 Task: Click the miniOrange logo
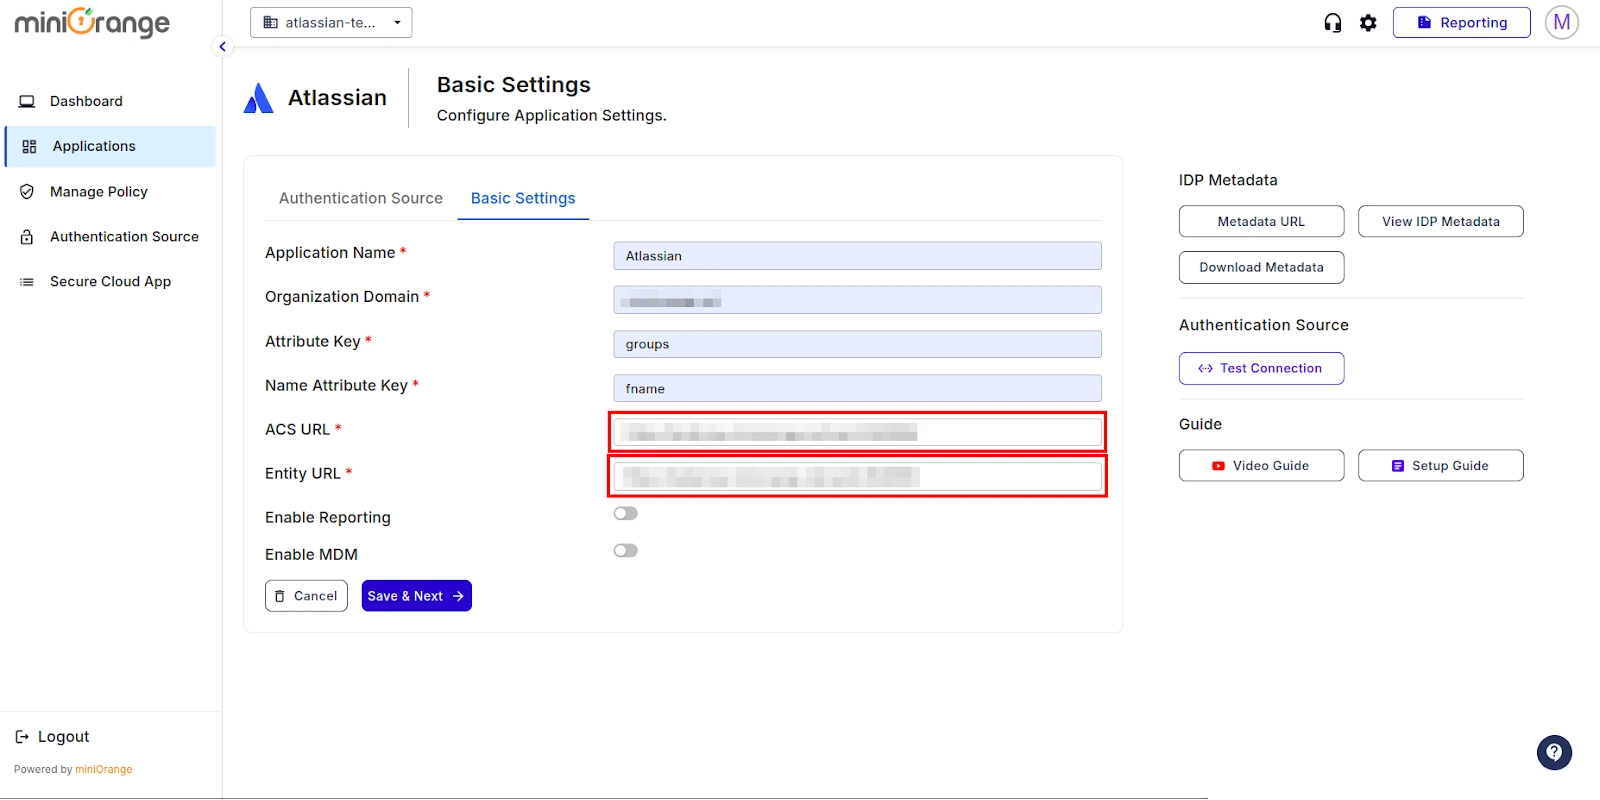click(92, 22)
